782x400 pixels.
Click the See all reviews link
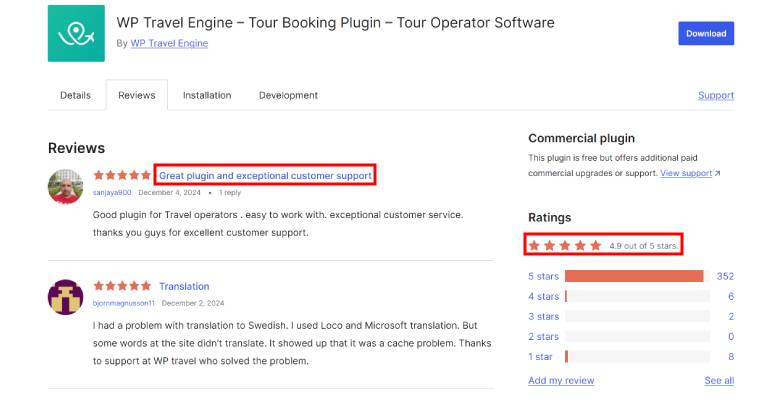pyautogui.click(x=719, y=381)
